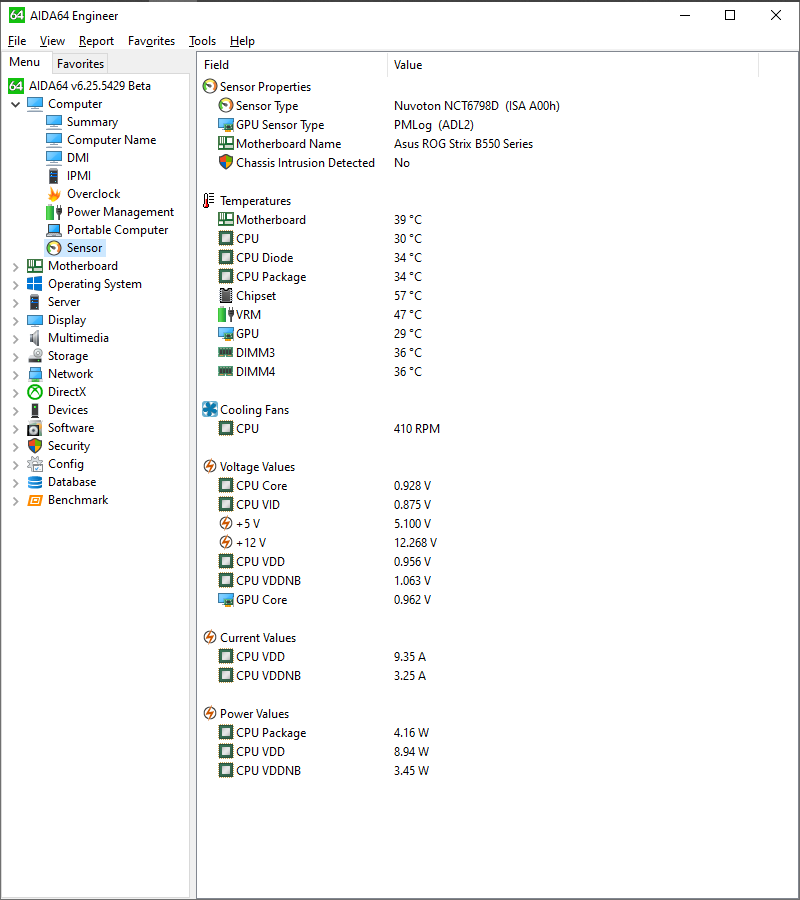Screen dimensions: 800x900
Task: Click the Motherboard board icon in tree
Action: (x=35, y=266)
